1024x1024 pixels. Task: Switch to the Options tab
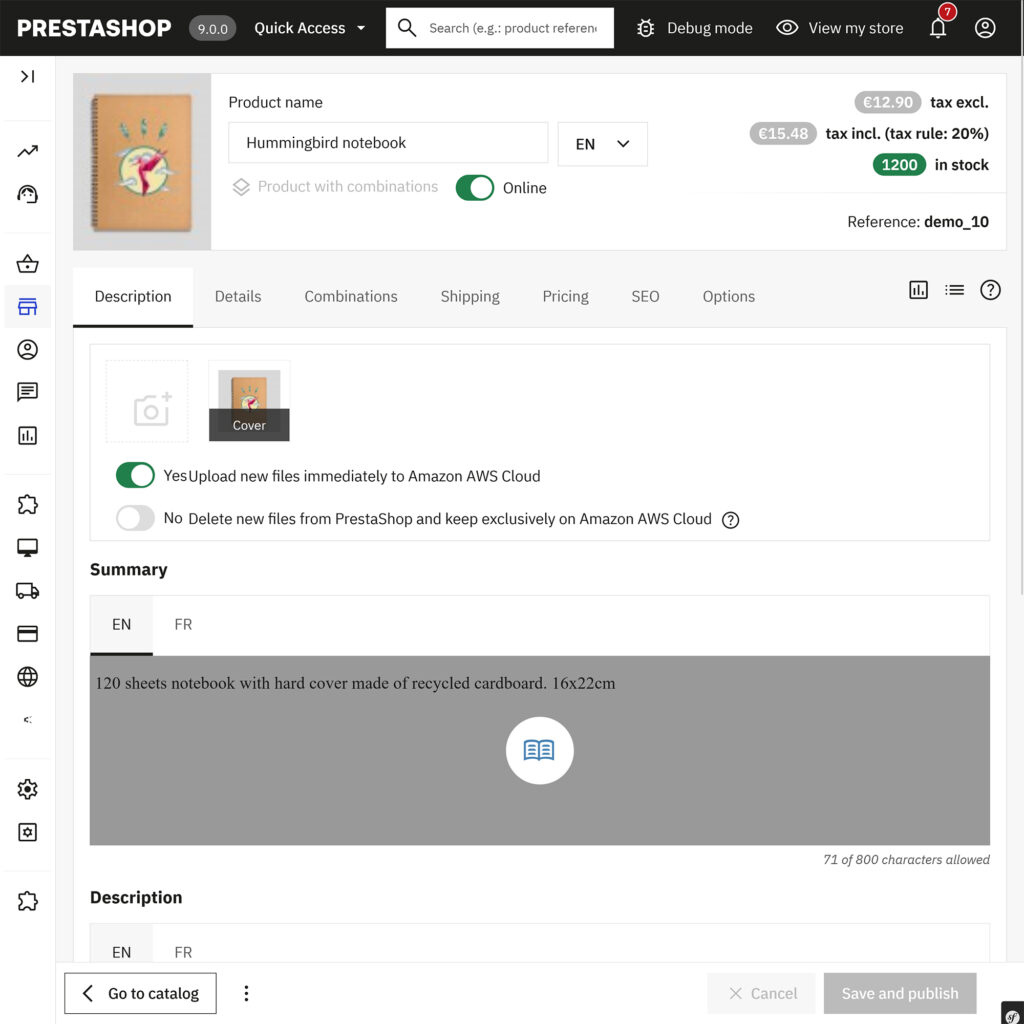click(728, 296)
